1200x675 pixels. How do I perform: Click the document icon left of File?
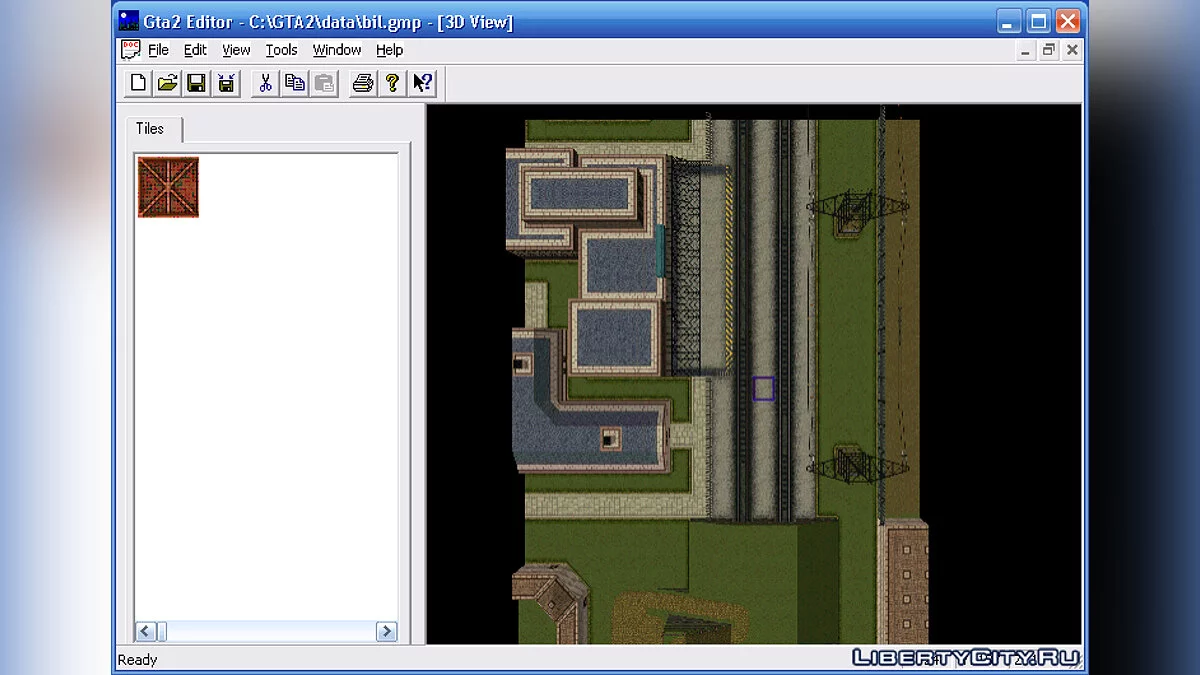tap(130, 50)
